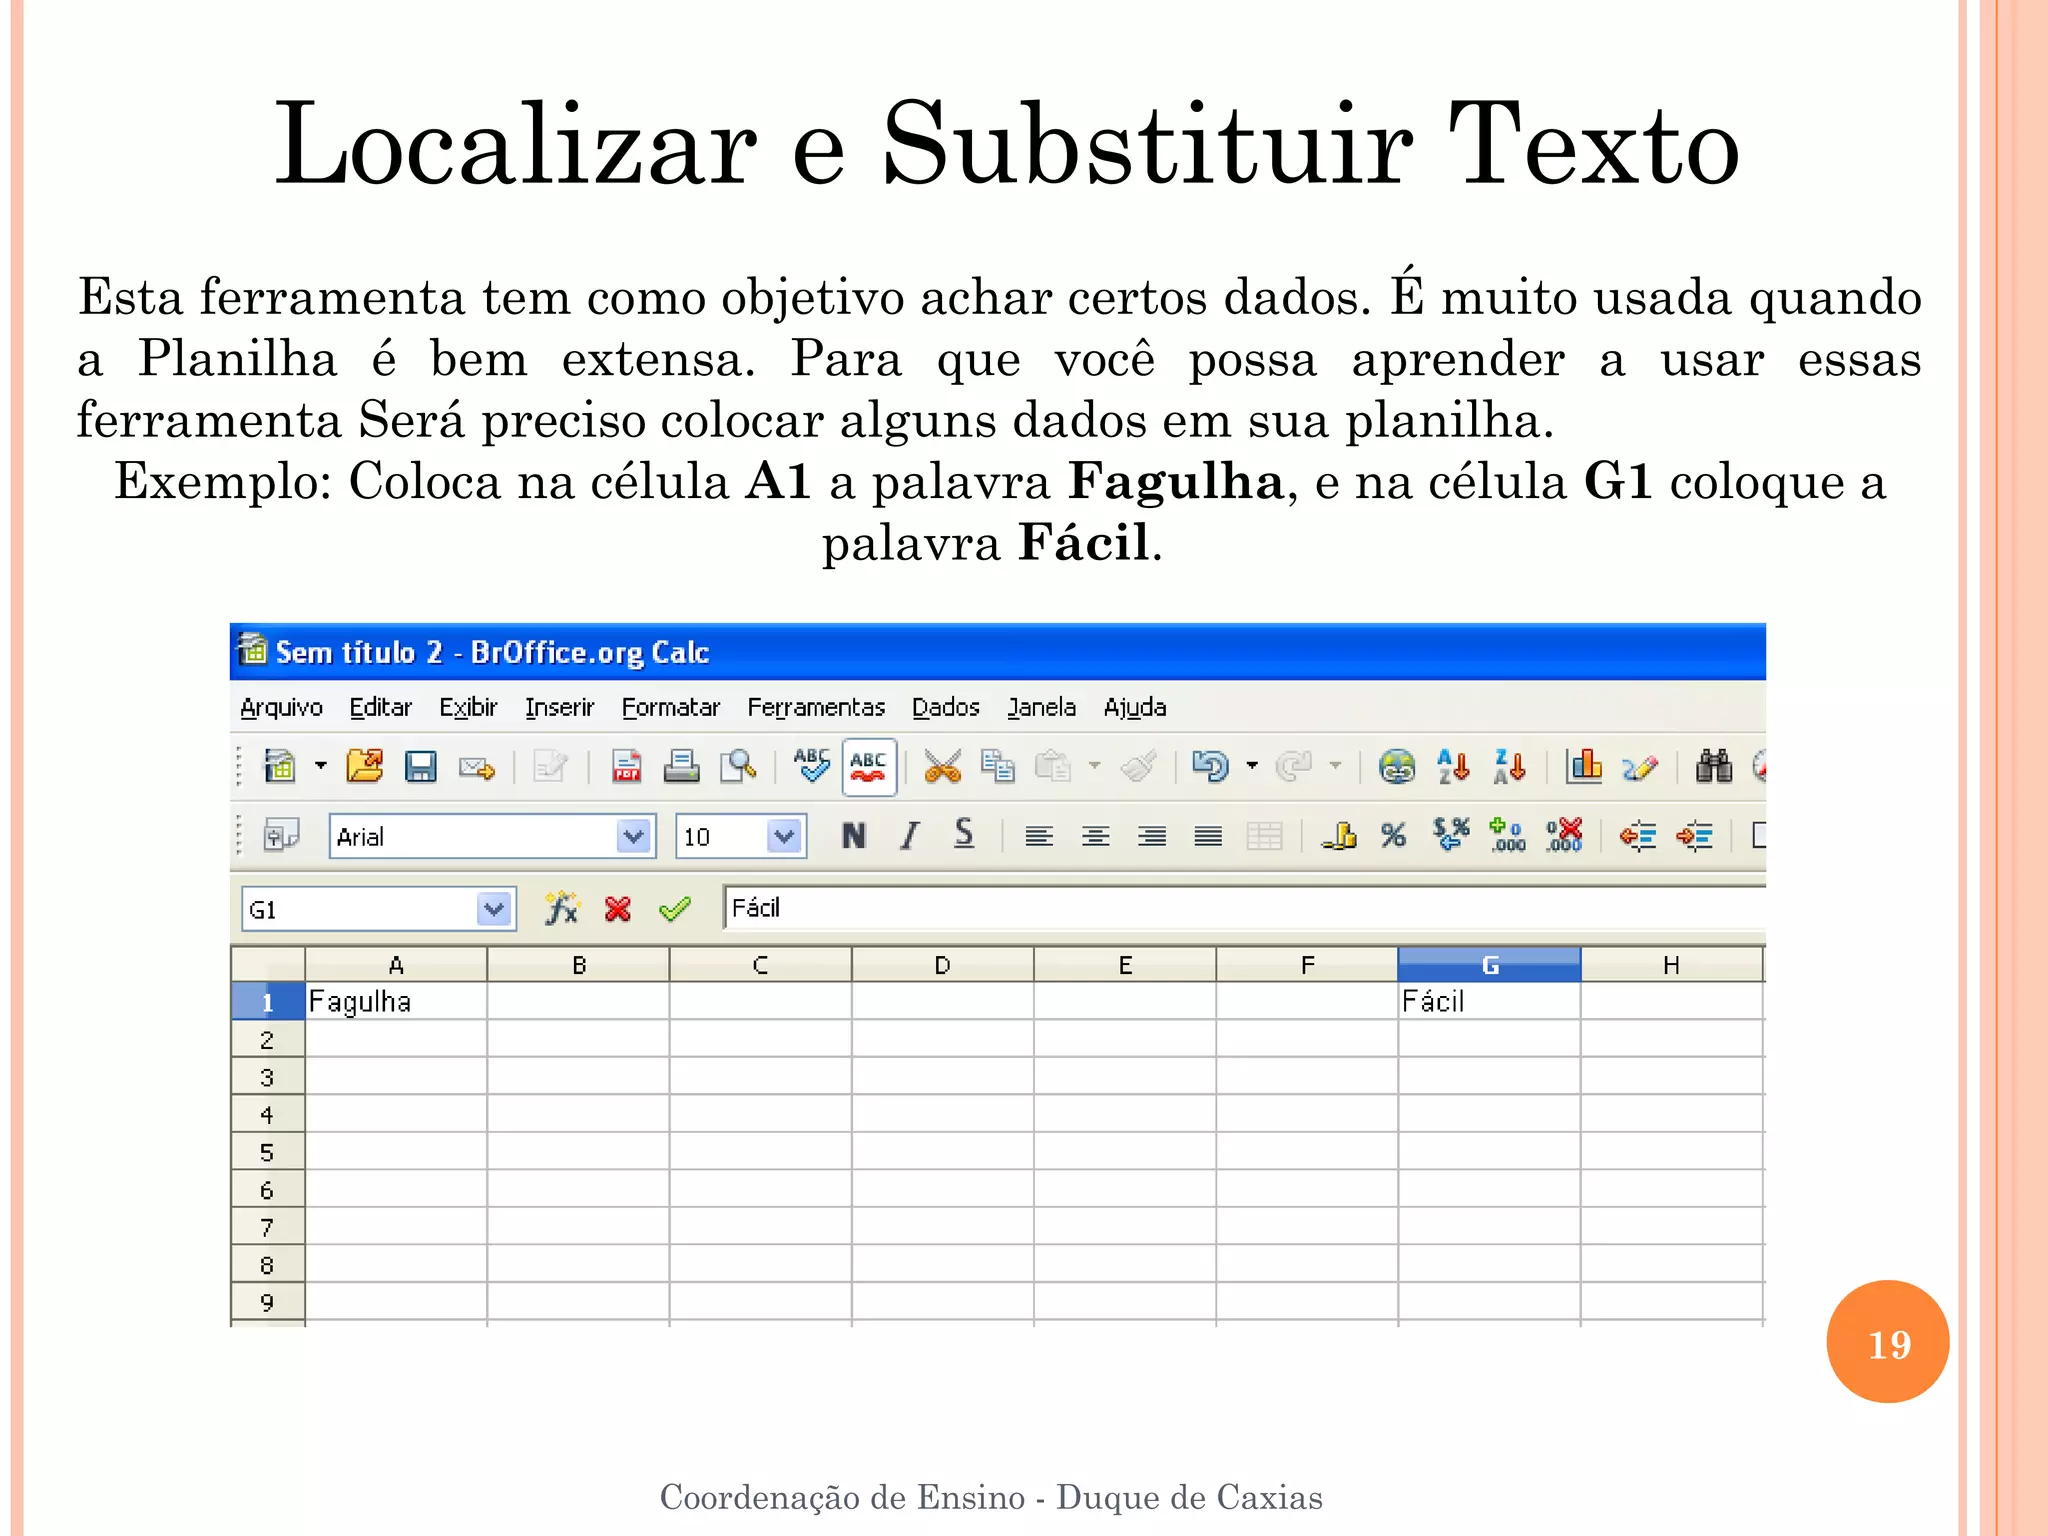
Task: Open the Formatar menu
Action: coord(670,707)
